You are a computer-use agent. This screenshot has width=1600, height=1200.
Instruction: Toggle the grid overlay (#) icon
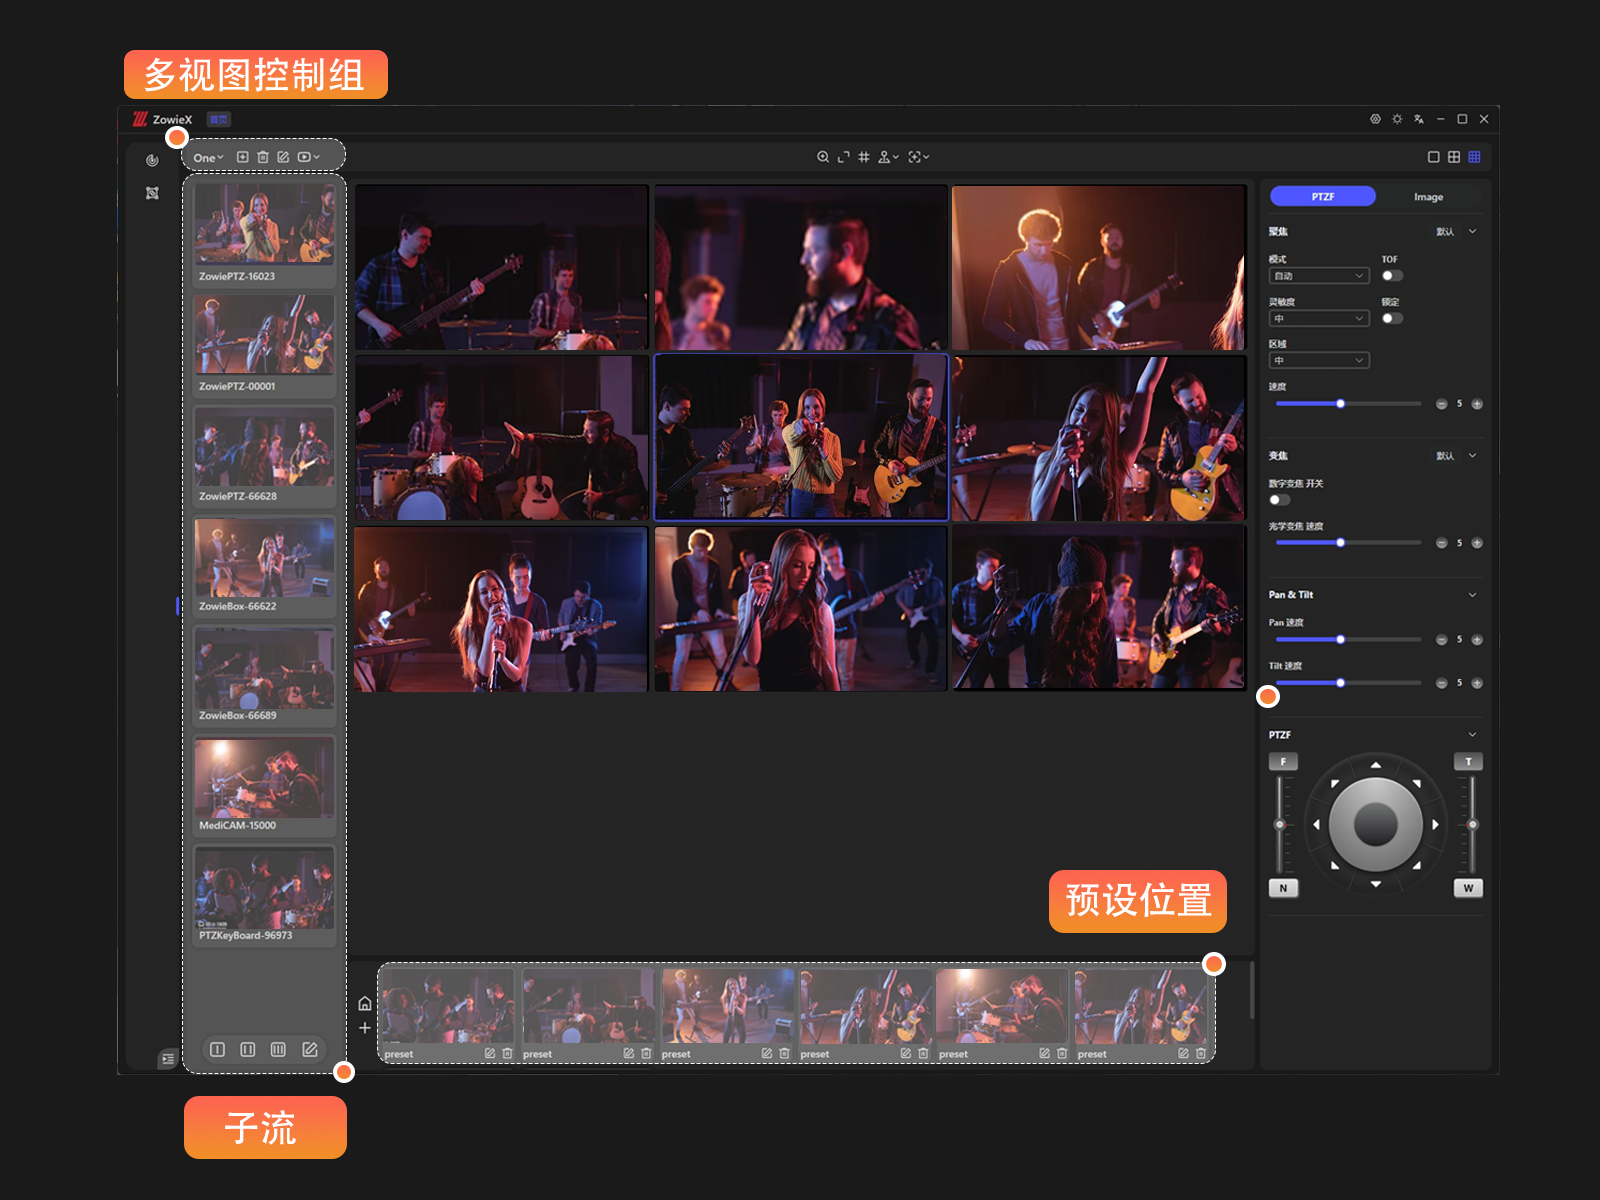pos(864,157)
